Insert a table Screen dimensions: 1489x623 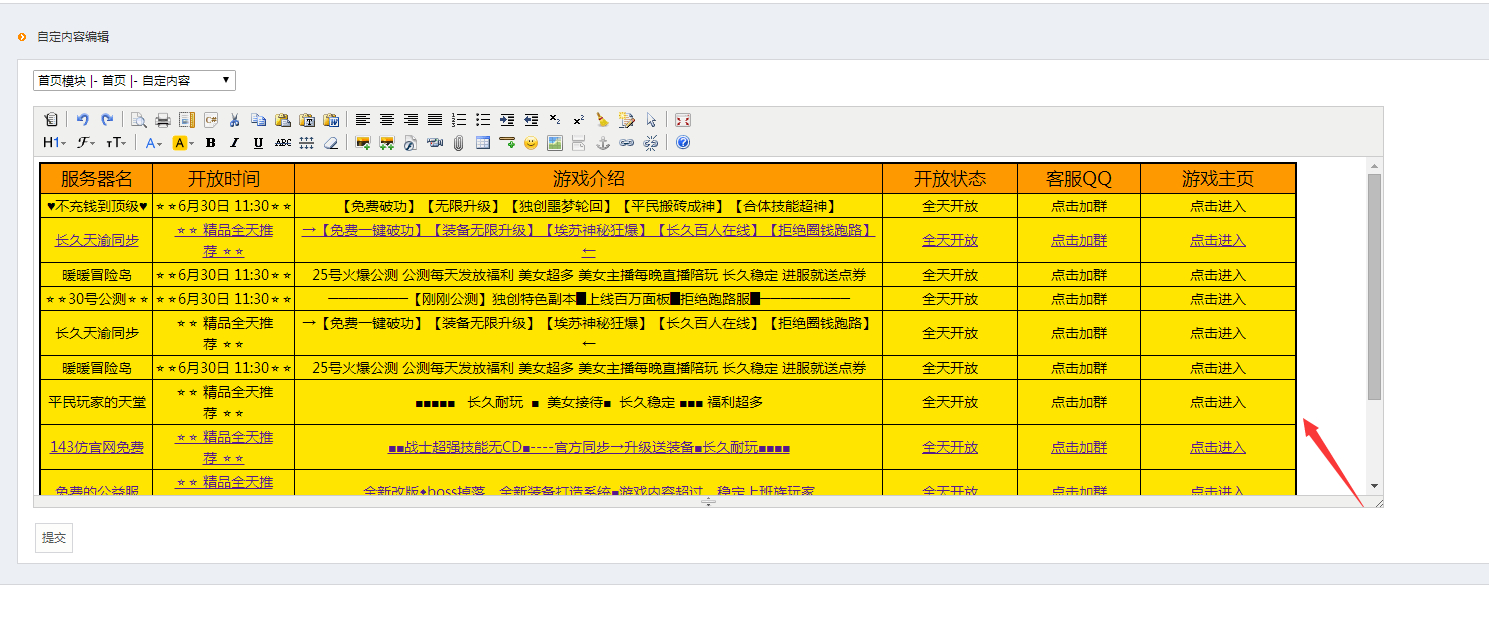(483, 143)
